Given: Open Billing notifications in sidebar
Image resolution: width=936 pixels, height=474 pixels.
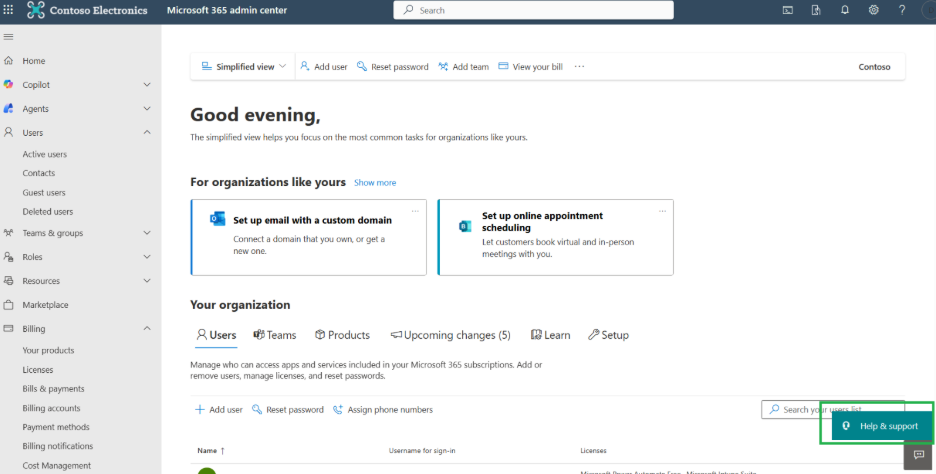Looking at the screenshot, I should coord(58,446).
